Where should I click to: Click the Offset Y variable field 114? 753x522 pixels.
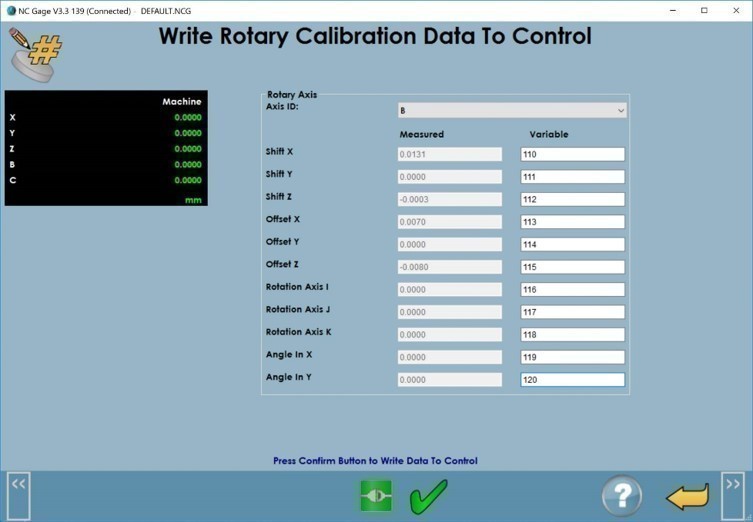[572, 244]
